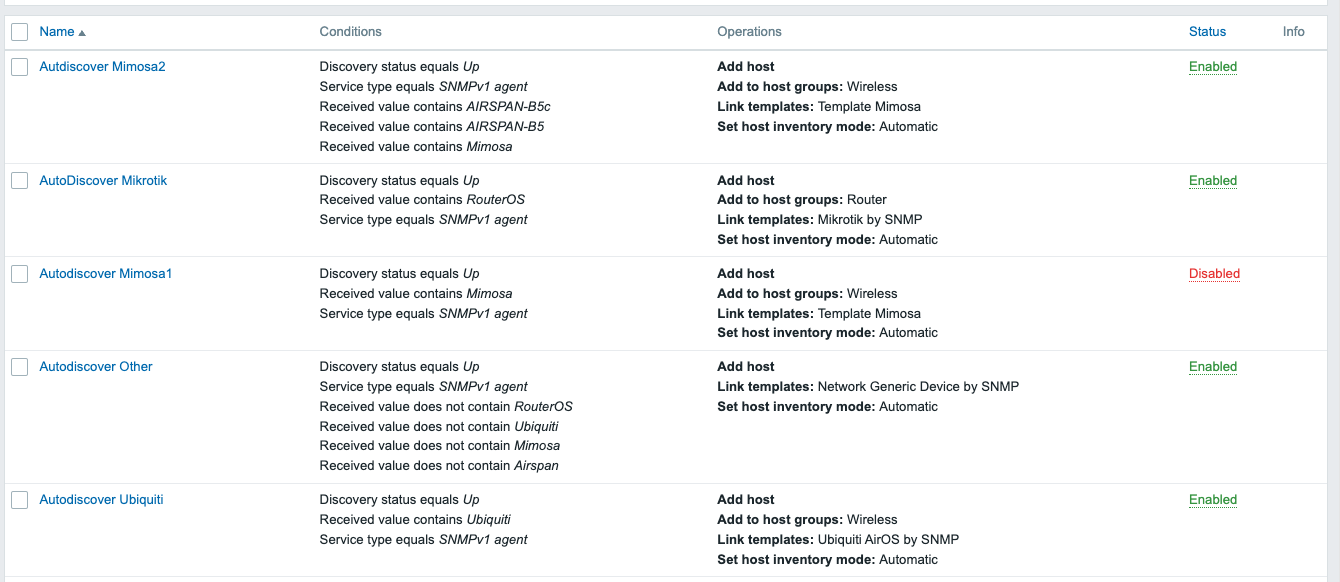Disable AutoDiscover Mikrotik using Enabled status
The image size is (1340, 582).
click(x=1213, y=181)
